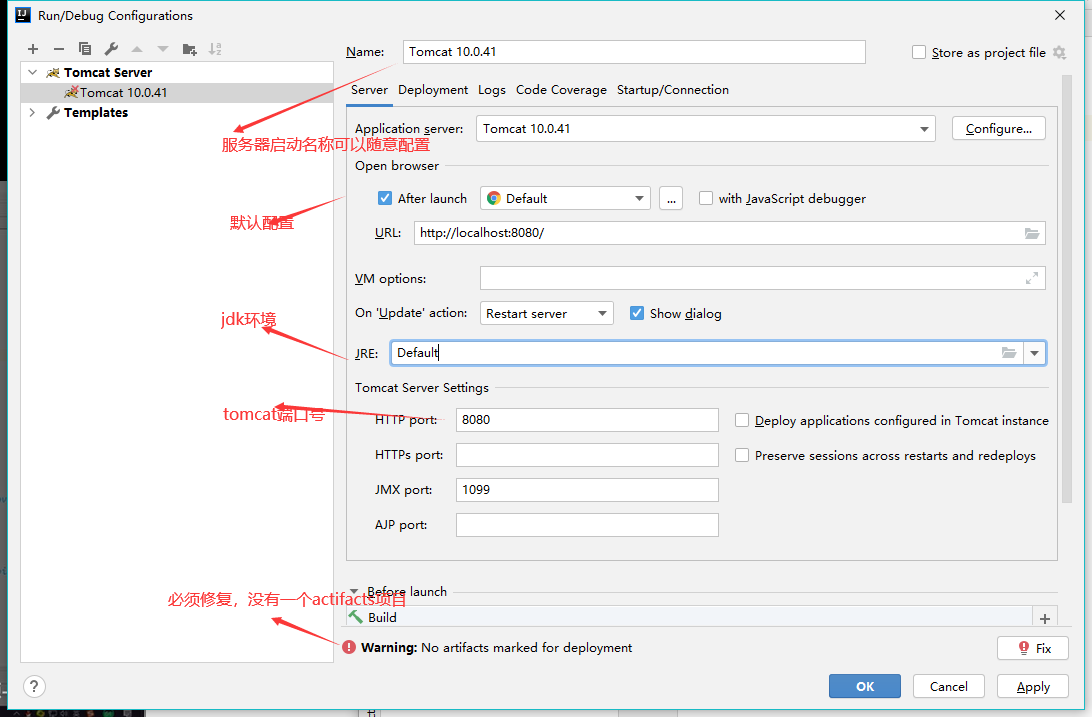
Task: Enable Deploy applications configured in Tomcat instance
Action: coord(742,420)
